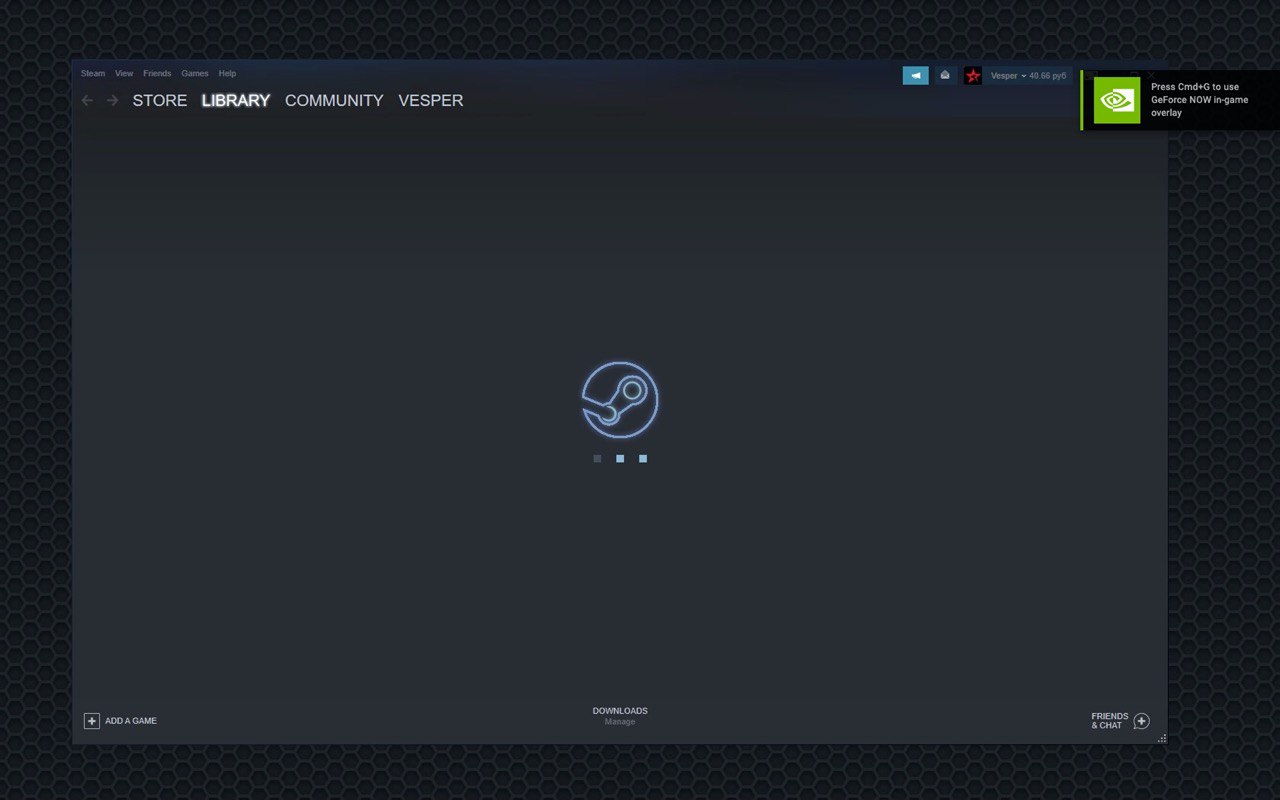Viewport: 1280px width, 800px height.
Task: Click the 40.66 руб wallet balance
Action: pyautogui.click(x=1047, y=76)
